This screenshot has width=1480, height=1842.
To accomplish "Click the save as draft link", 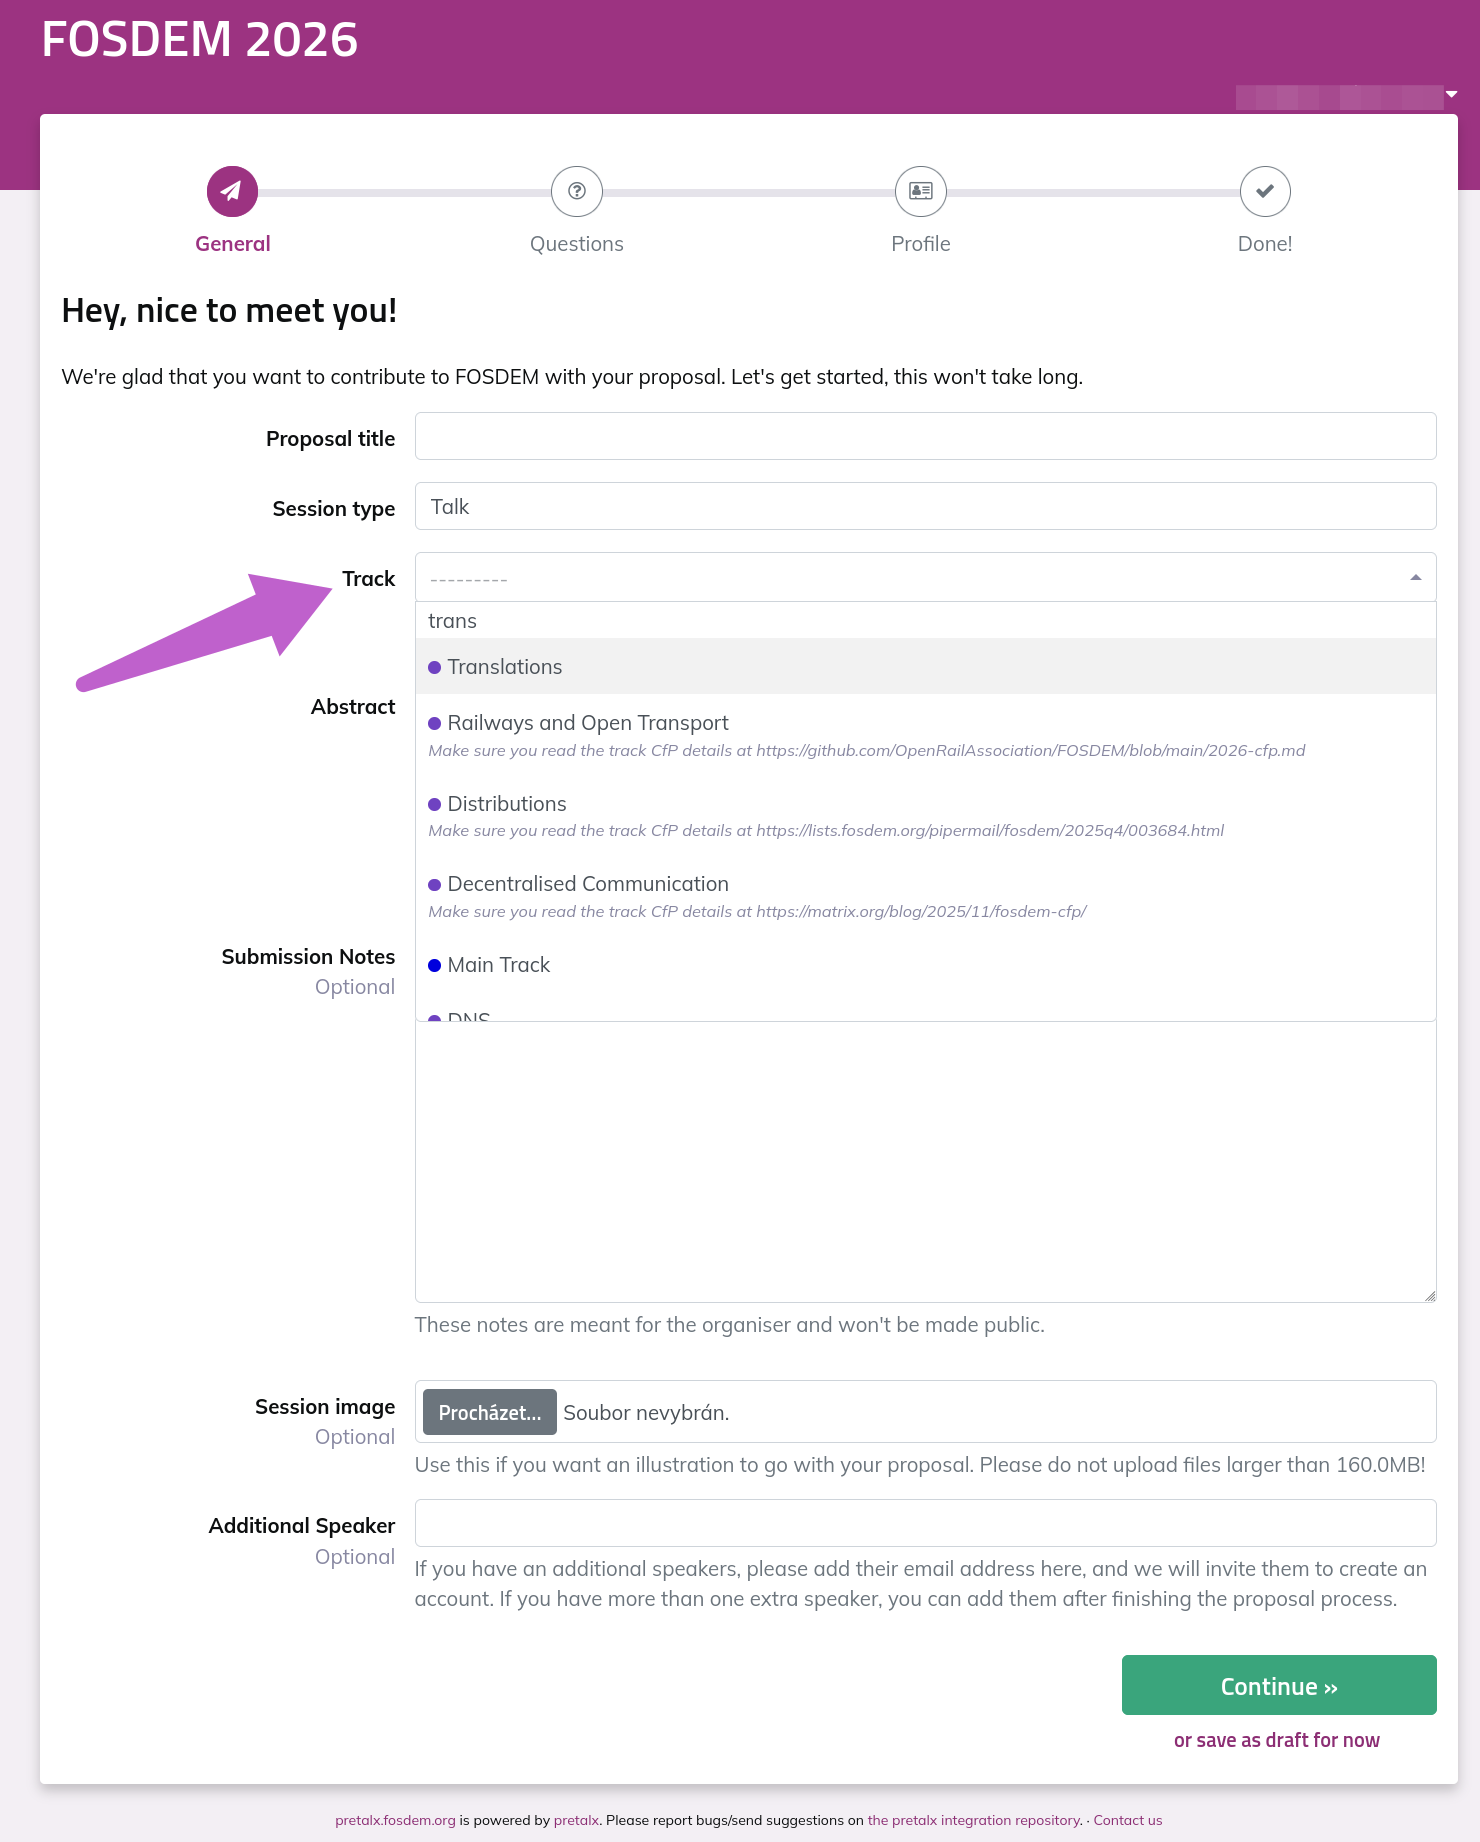I will pyautogui.click(x=1277, y=1739).
